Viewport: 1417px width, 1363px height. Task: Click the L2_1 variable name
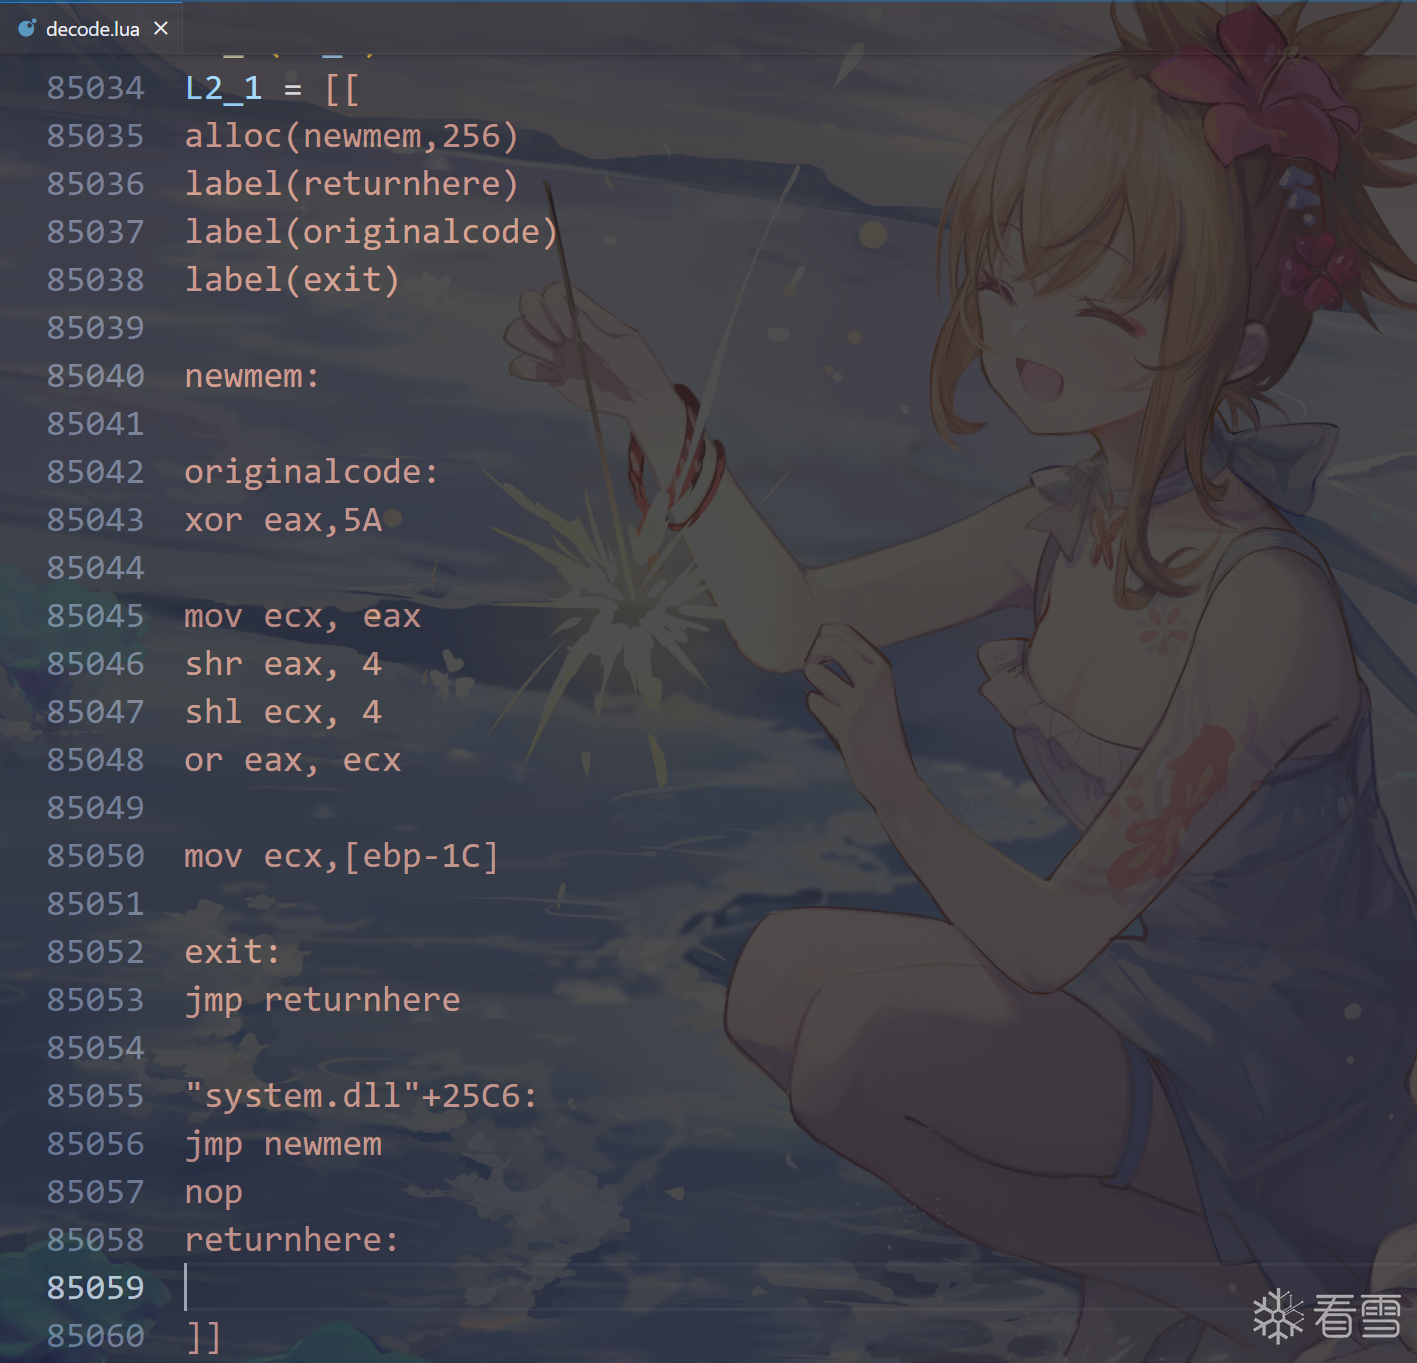223,88
